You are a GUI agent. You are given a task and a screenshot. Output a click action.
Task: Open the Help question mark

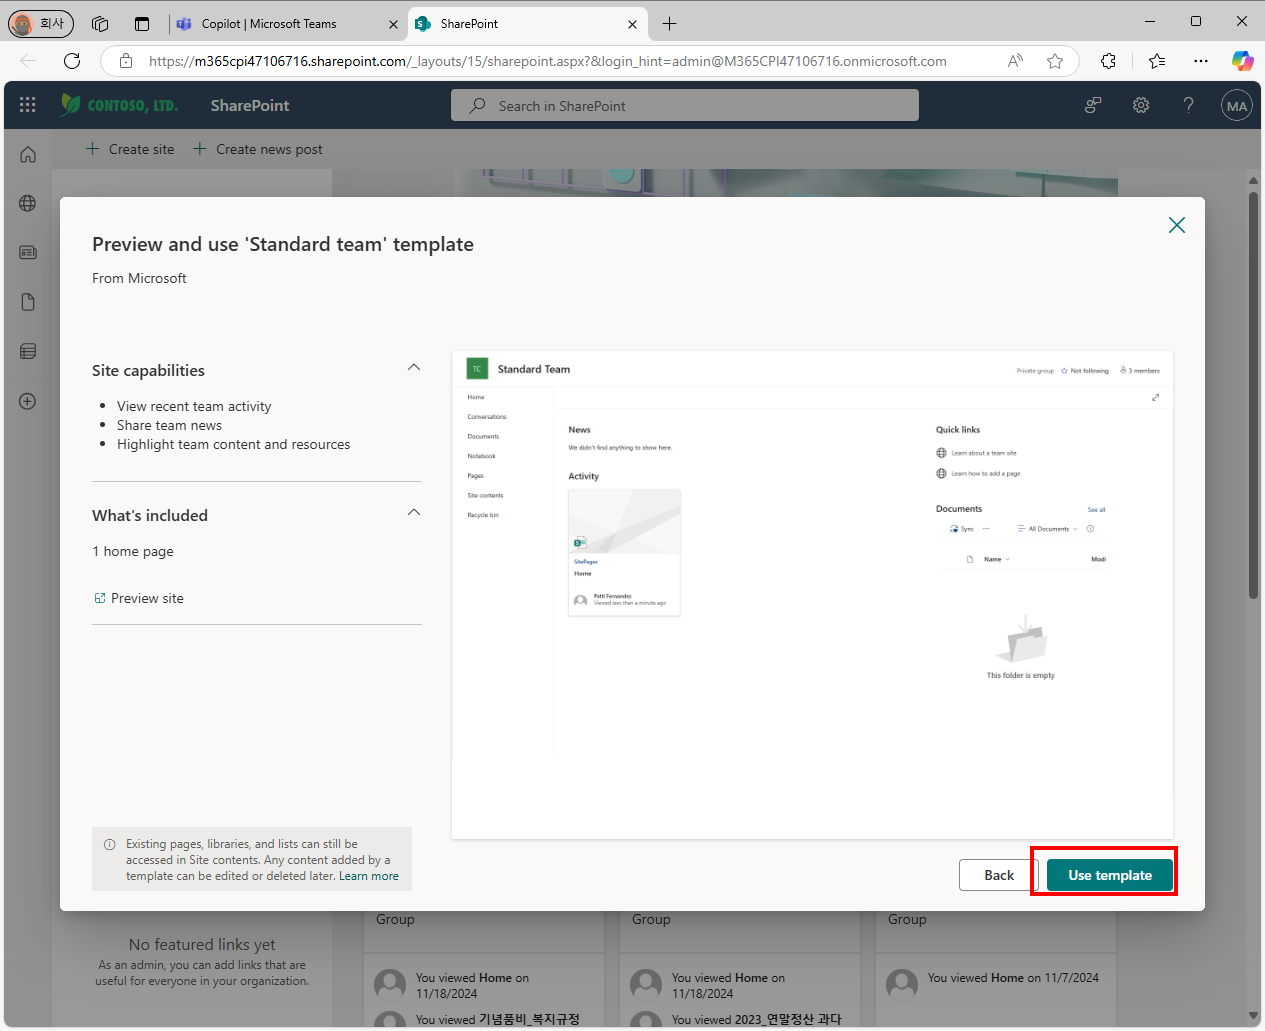point(1189,105)
